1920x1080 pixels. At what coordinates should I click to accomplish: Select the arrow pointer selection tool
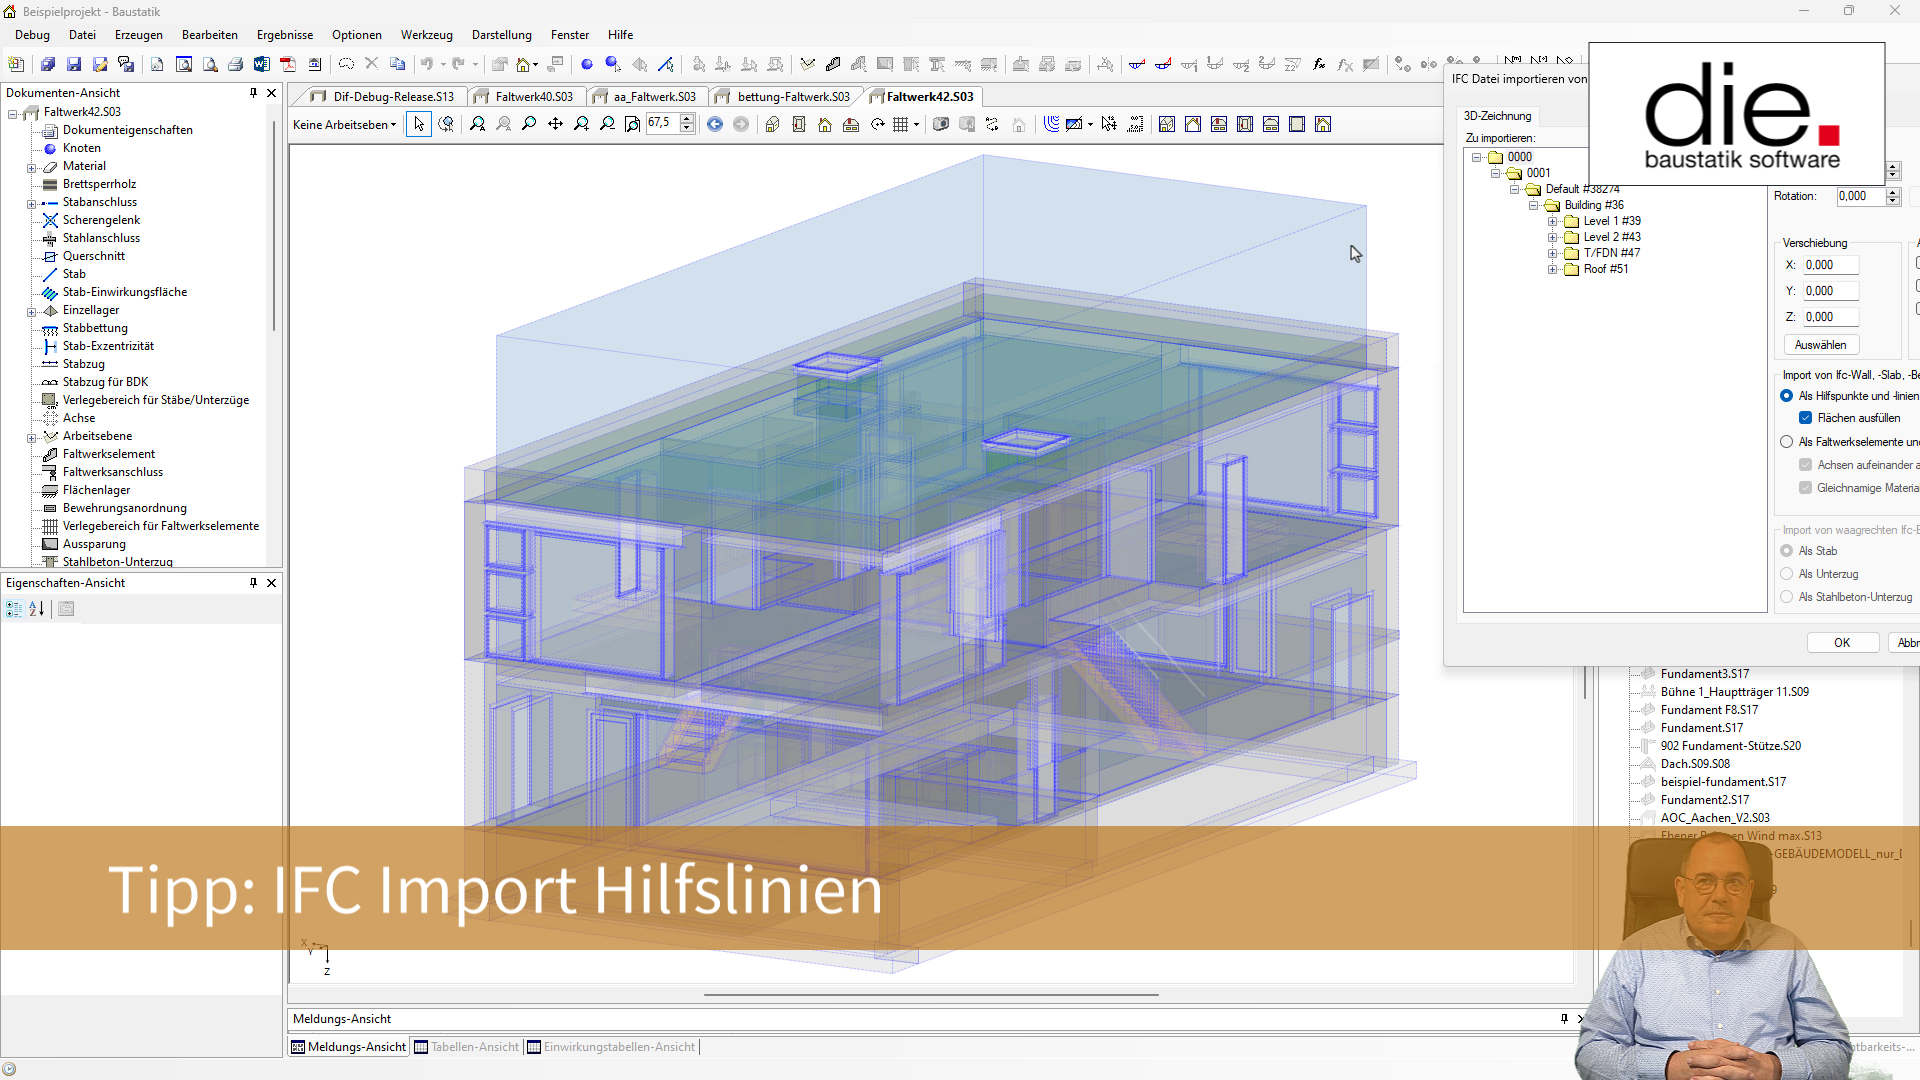pos(419,124)
